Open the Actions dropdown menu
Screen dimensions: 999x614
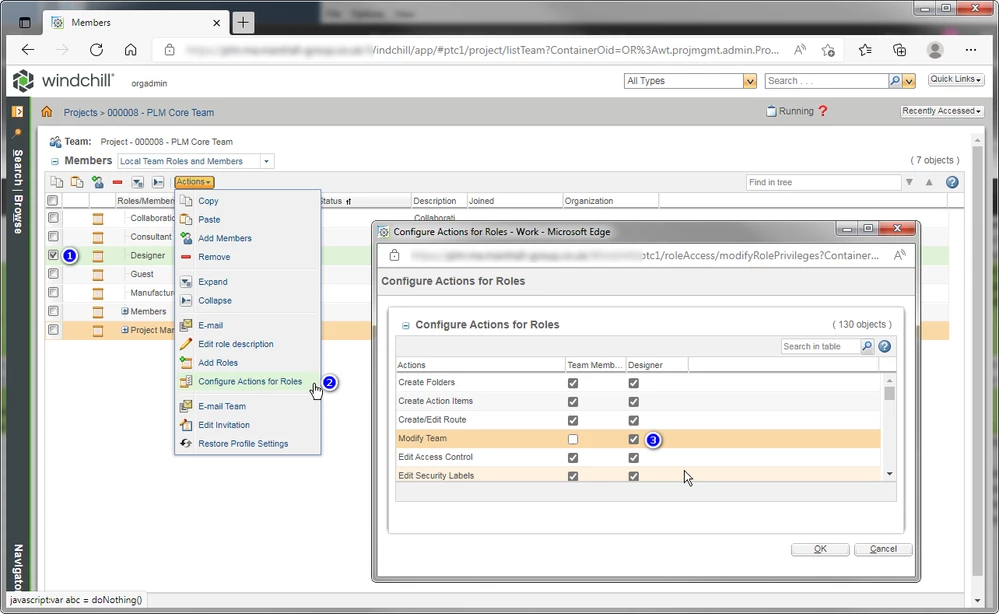(194, 182)
